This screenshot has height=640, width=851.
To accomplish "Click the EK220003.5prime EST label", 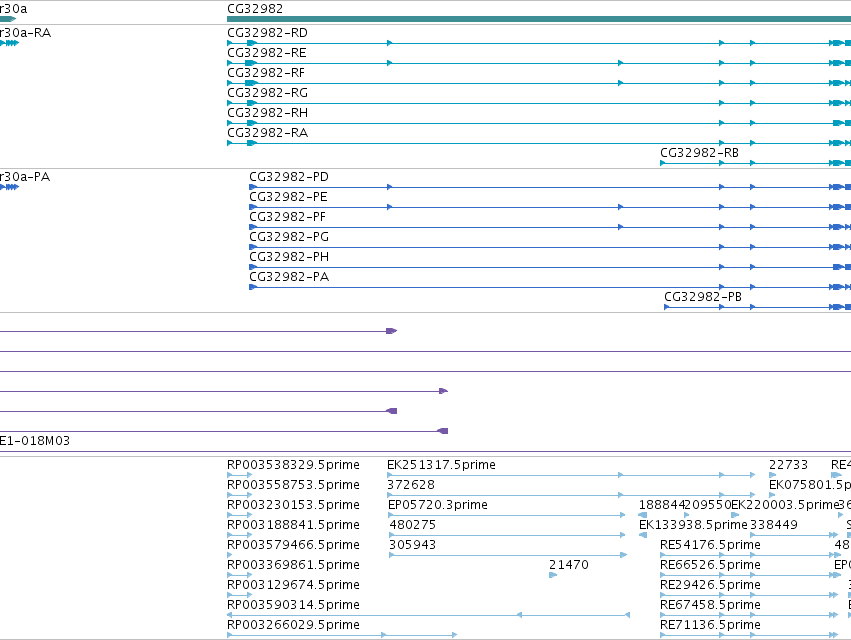I will pos(785,505).
